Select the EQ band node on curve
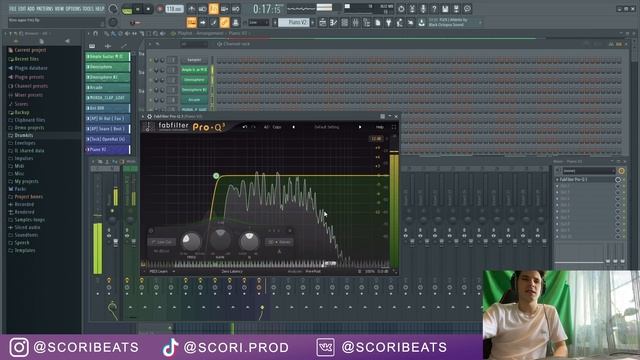This screenshot has width=640, height=360. coord(216,176)
